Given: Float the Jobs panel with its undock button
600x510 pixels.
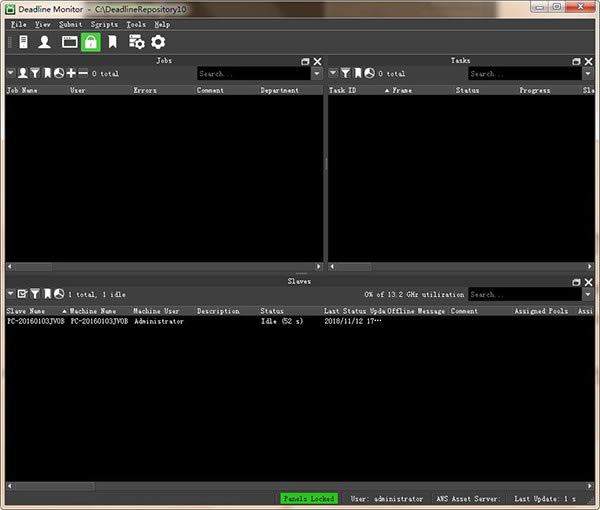Looking at the screenshot, I should point(306,61).
